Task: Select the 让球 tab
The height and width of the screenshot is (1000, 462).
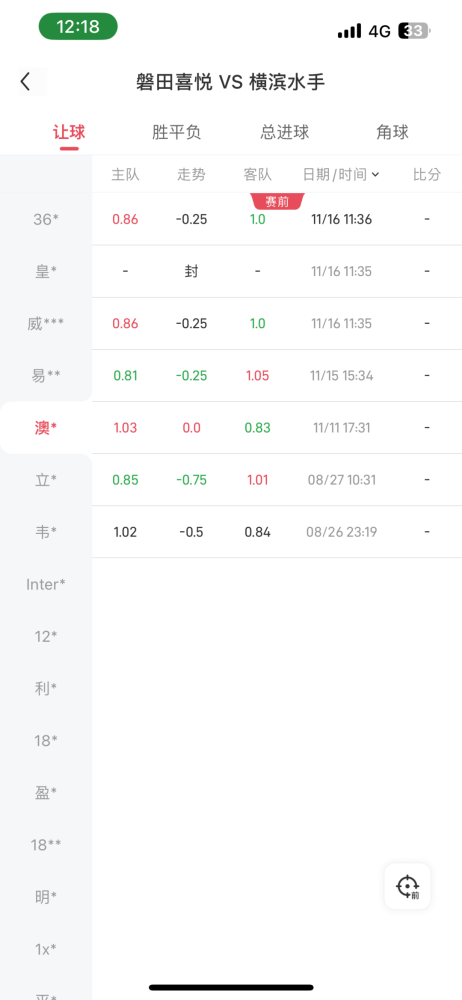Action: pos(70,133)
